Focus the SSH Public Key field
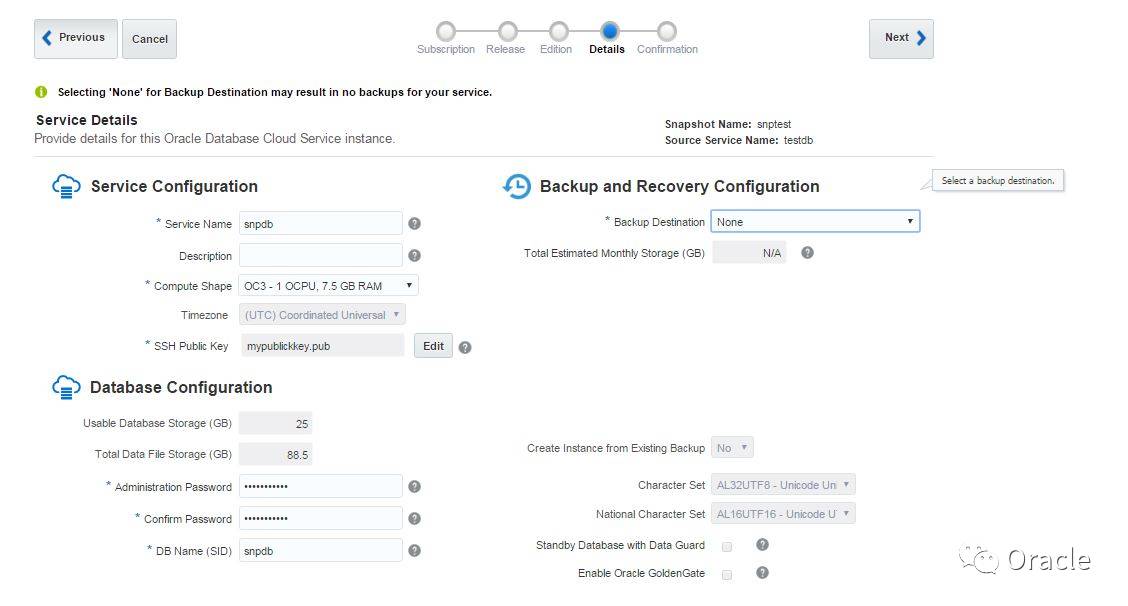 tap(322, 346)
